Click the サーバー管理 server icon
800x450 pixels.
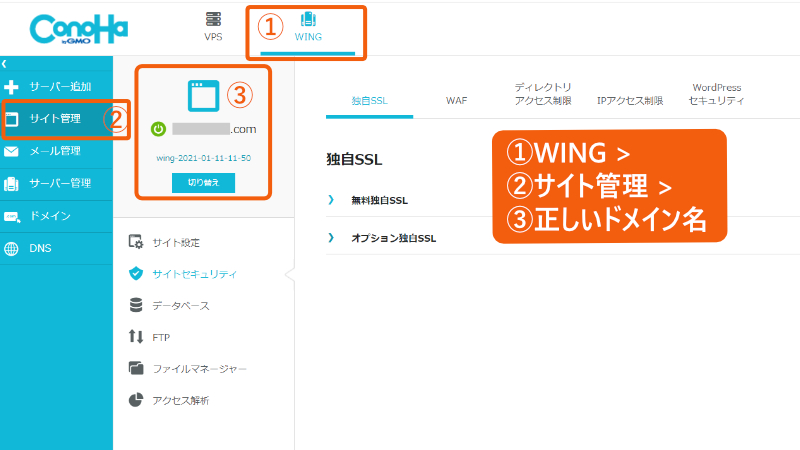pyautogui.click(x=11, y=184)
